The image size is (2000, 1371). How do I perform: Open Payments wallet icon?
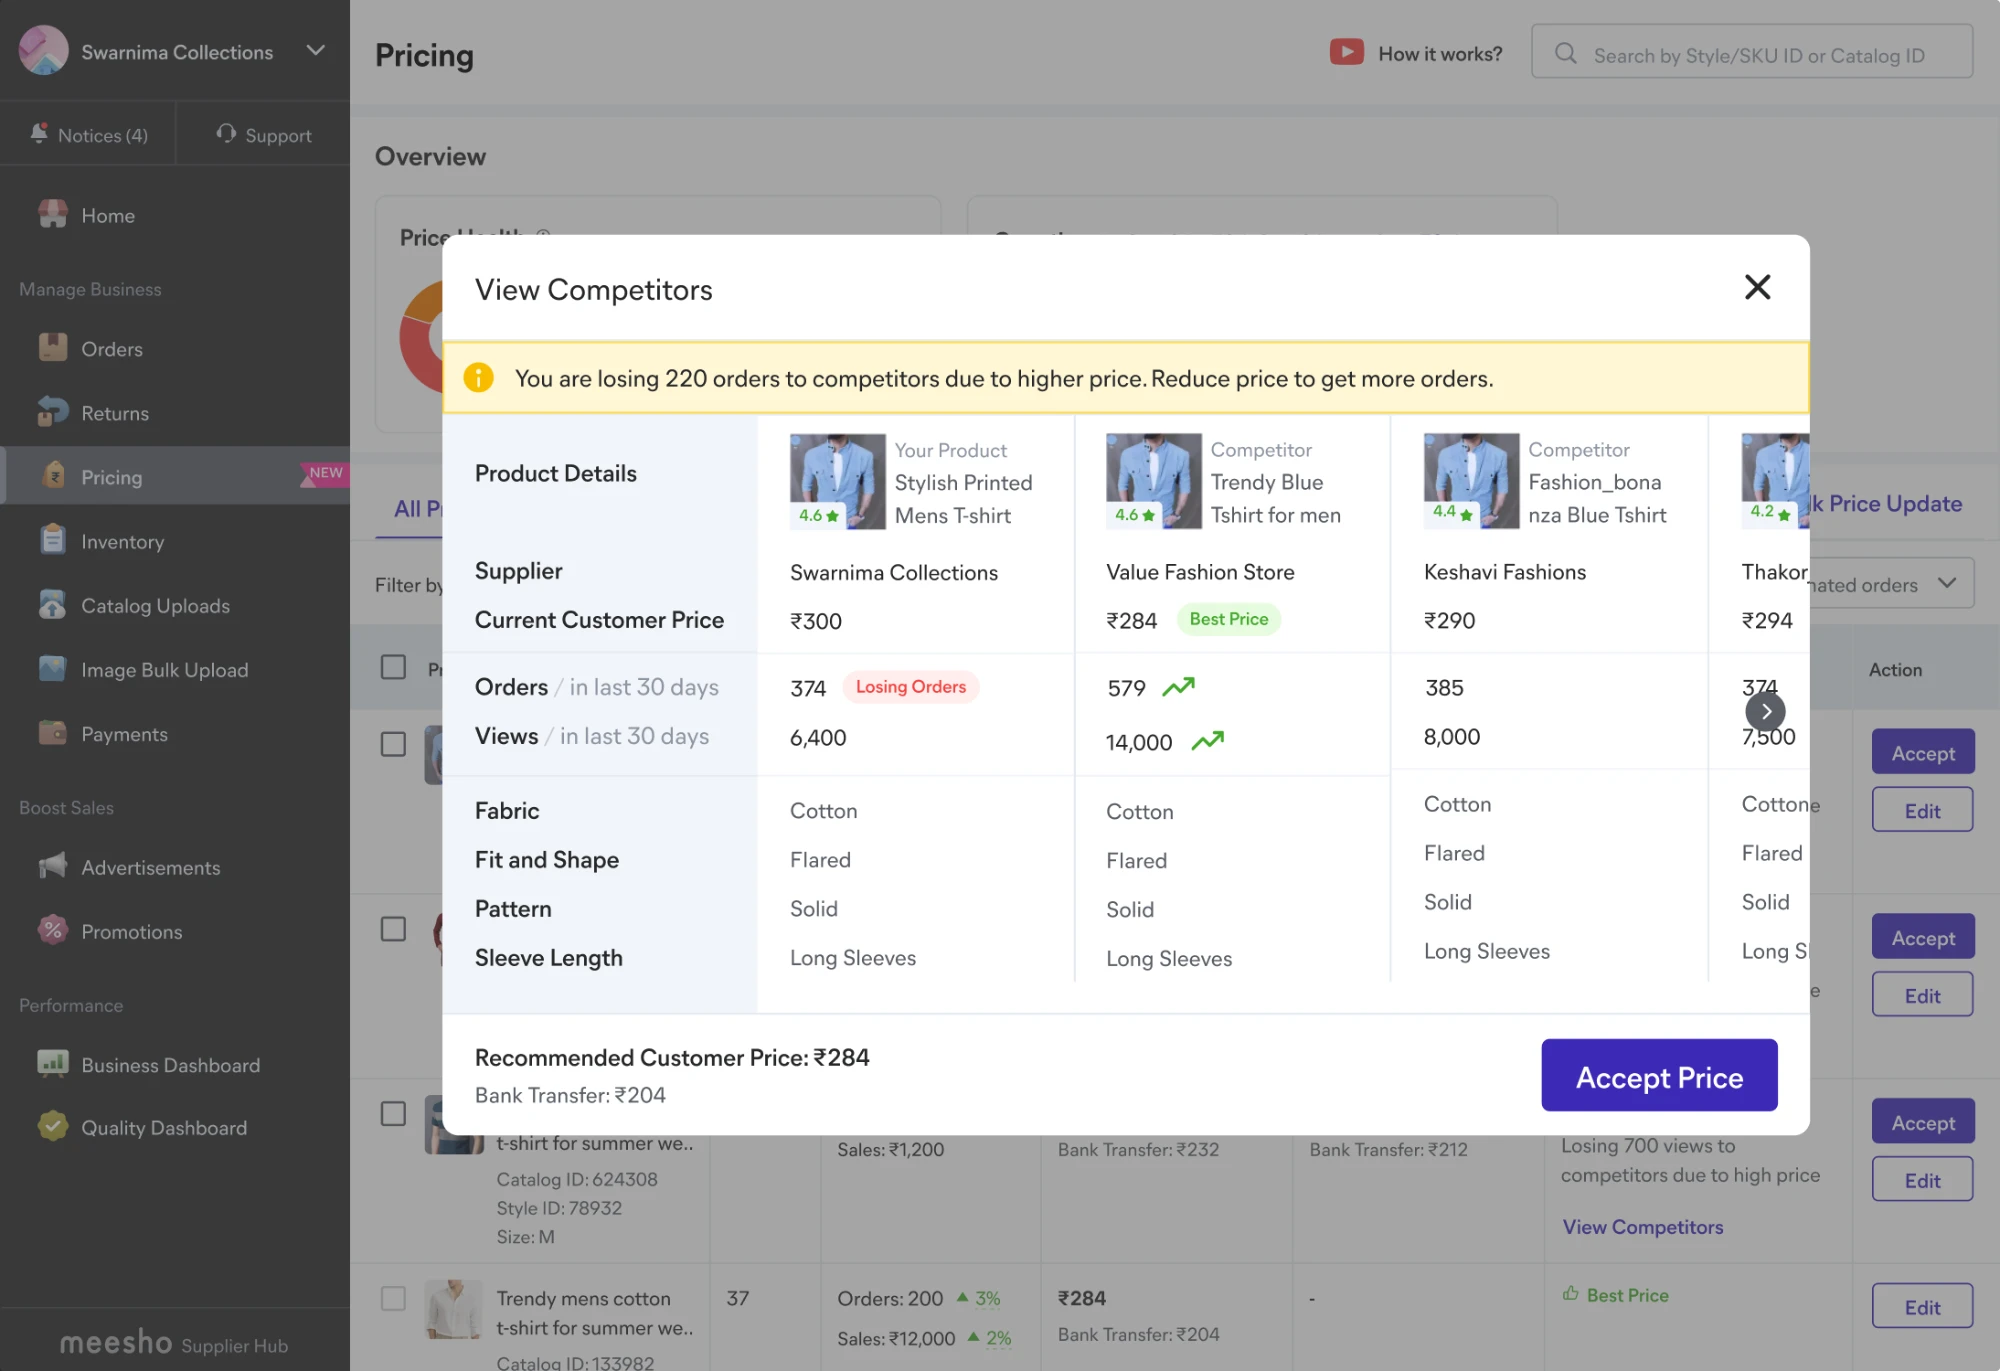tap(52, 733)
